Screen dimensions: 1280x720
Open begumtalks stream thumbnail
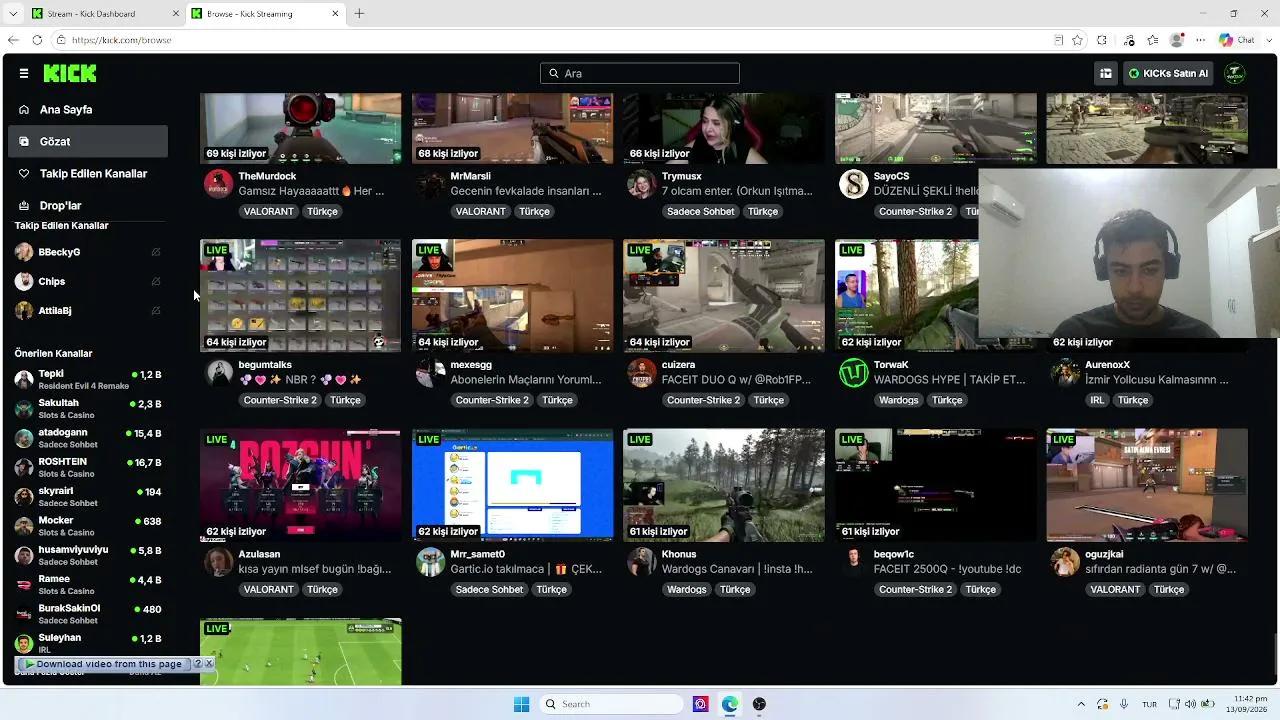tap(301, 296)
